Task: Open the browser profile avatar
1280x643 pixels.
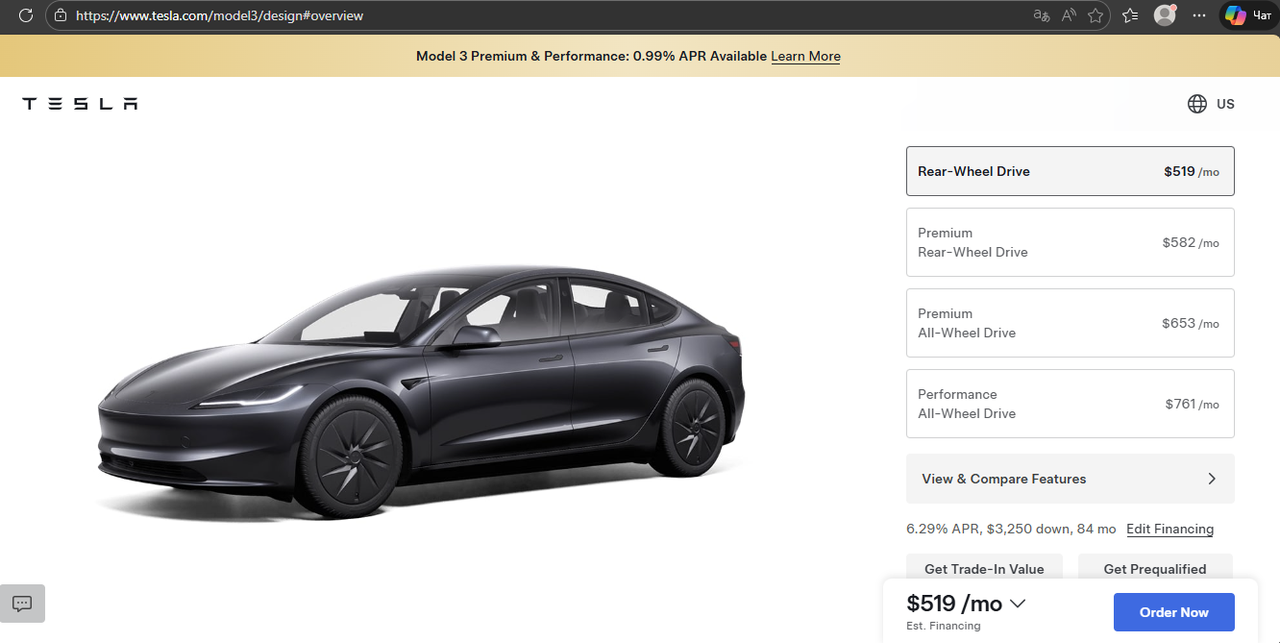Action: pyautogui.click(x=1164, y=15)
